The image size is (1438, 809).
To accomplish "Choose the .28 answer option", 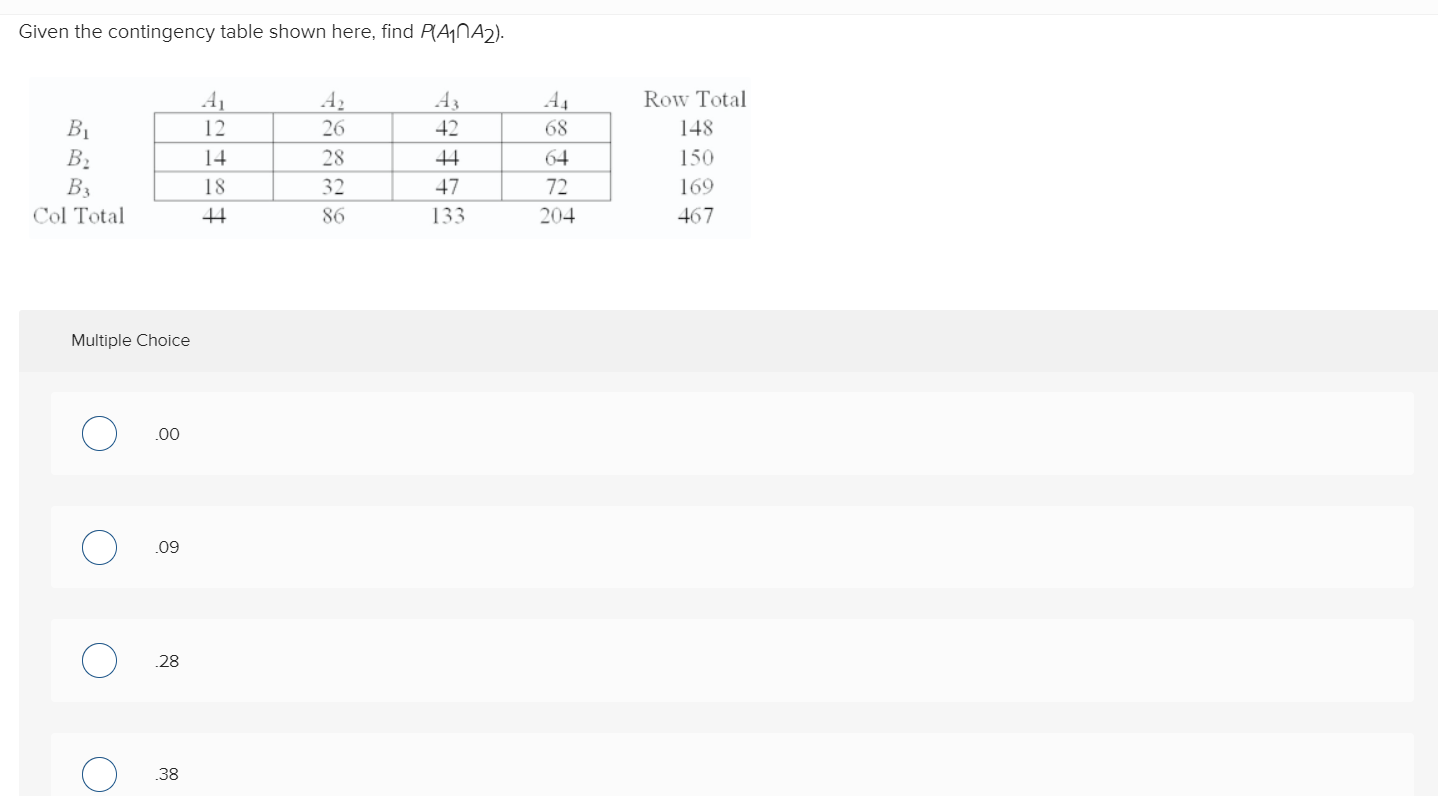I will coord(98,660).
